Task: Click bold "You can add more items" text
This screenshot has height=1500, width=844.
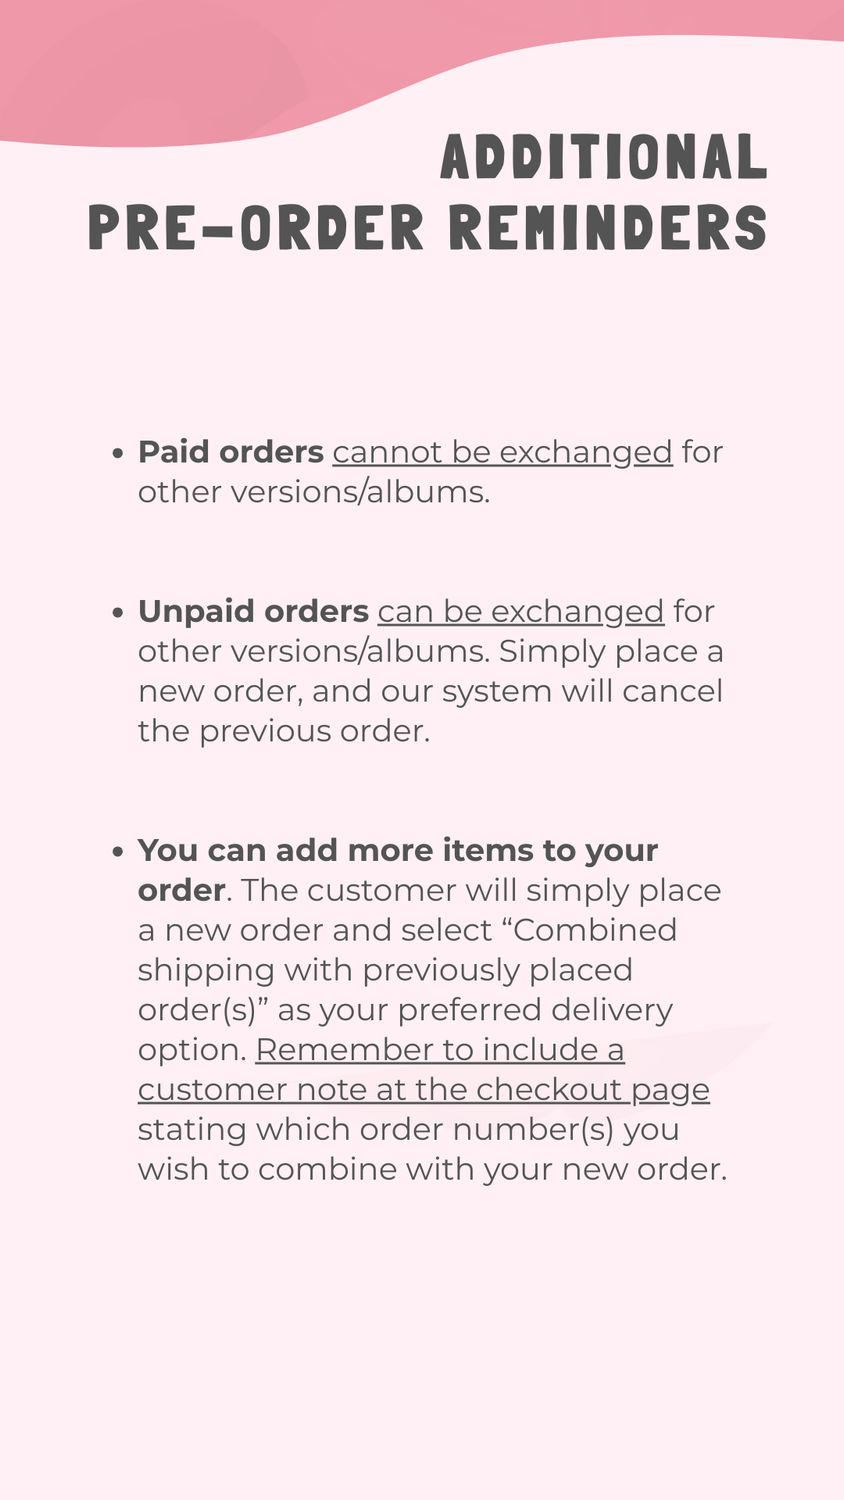Action: click(x=336, y=850)
